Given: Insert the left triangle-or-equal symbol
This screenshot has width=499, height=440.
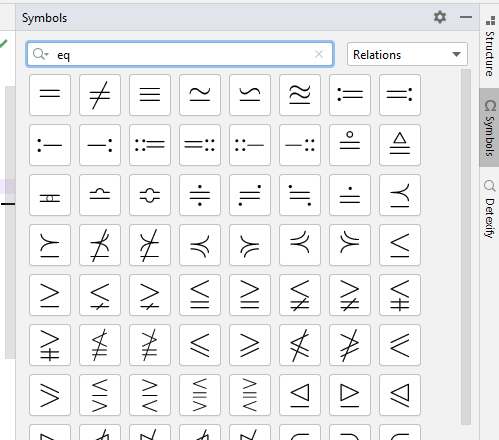Looking at the screenshot, I should [x=300, y=395].
